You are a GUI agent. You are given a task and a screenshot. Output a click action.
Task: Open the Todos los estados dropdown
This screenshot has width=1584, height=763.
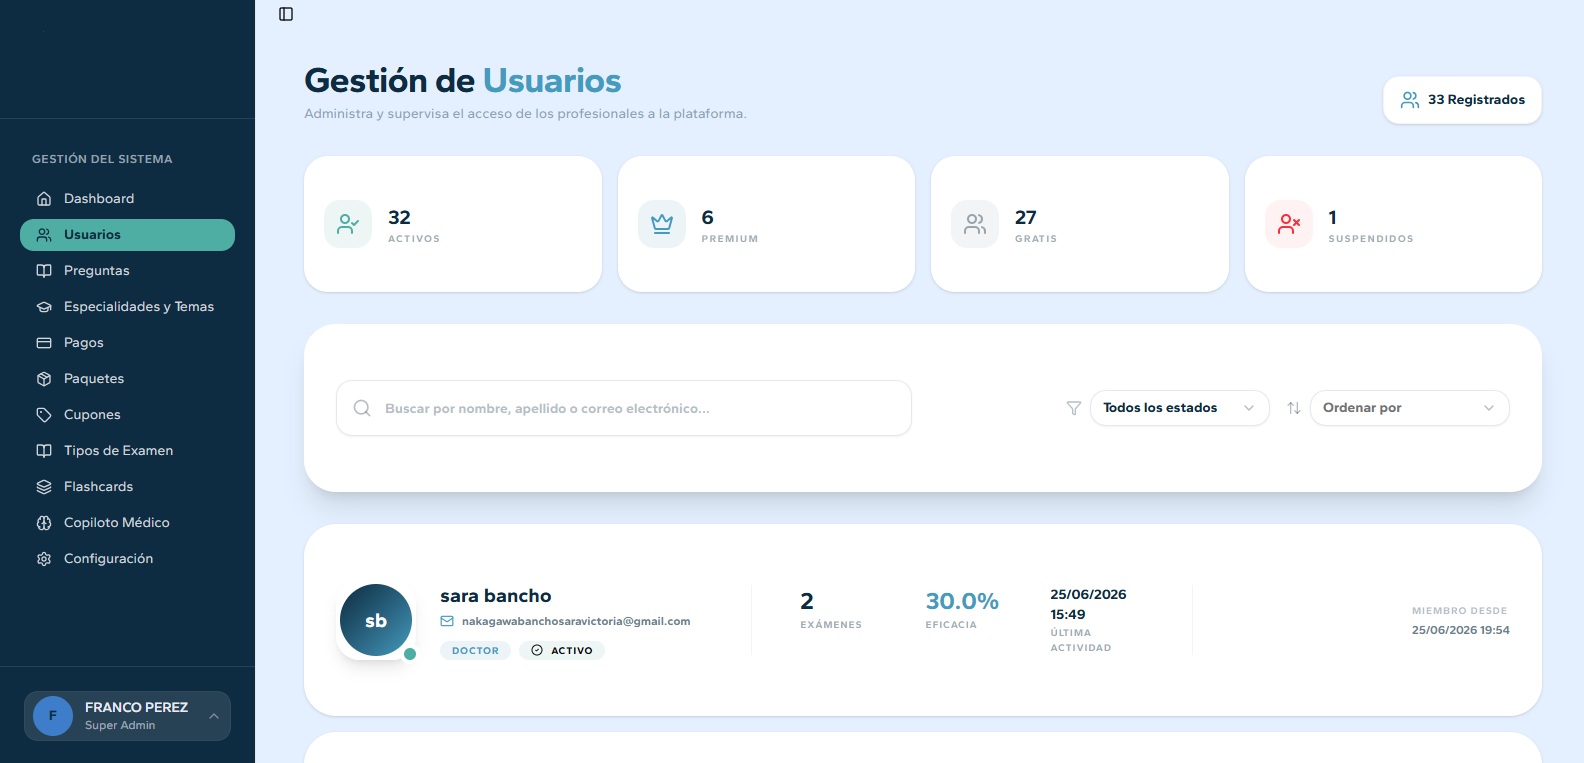[1180, 408]
